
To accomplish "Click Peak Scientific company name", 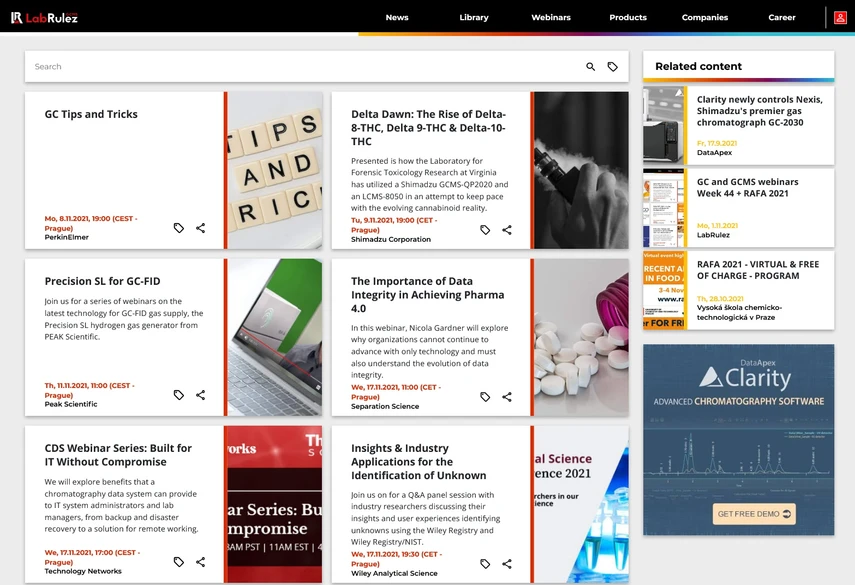I will pyautogui.click(x=71, y=404).
